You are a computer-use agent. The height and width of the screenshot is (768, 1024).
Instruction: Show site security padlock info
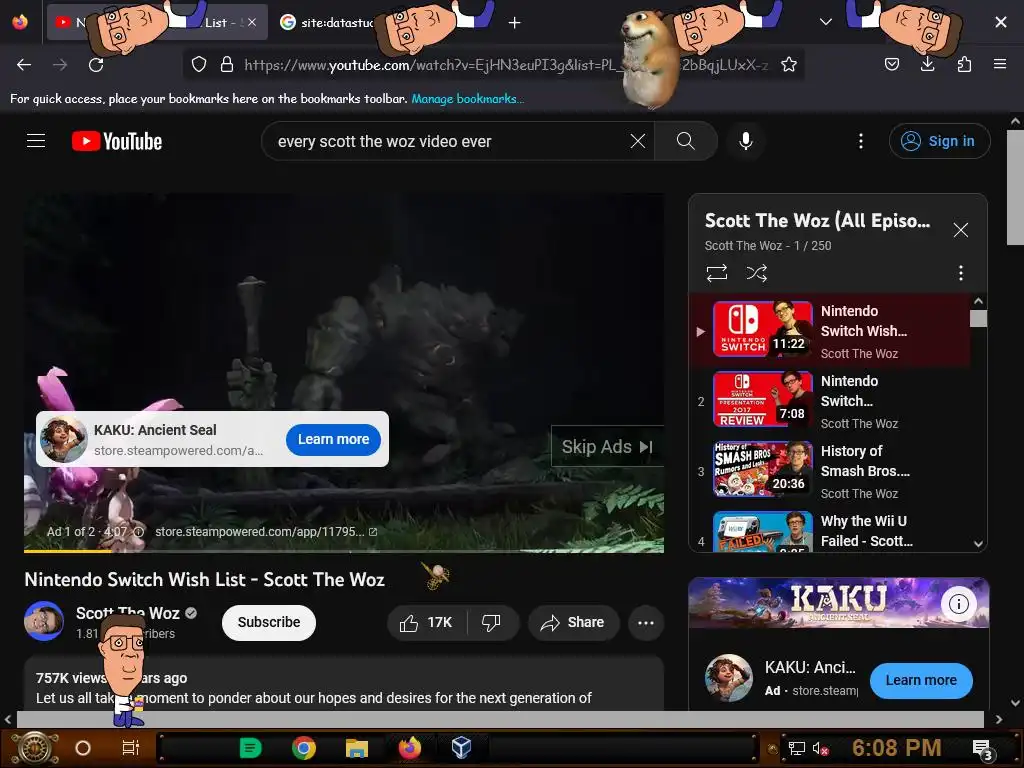[x=227, y=65]
